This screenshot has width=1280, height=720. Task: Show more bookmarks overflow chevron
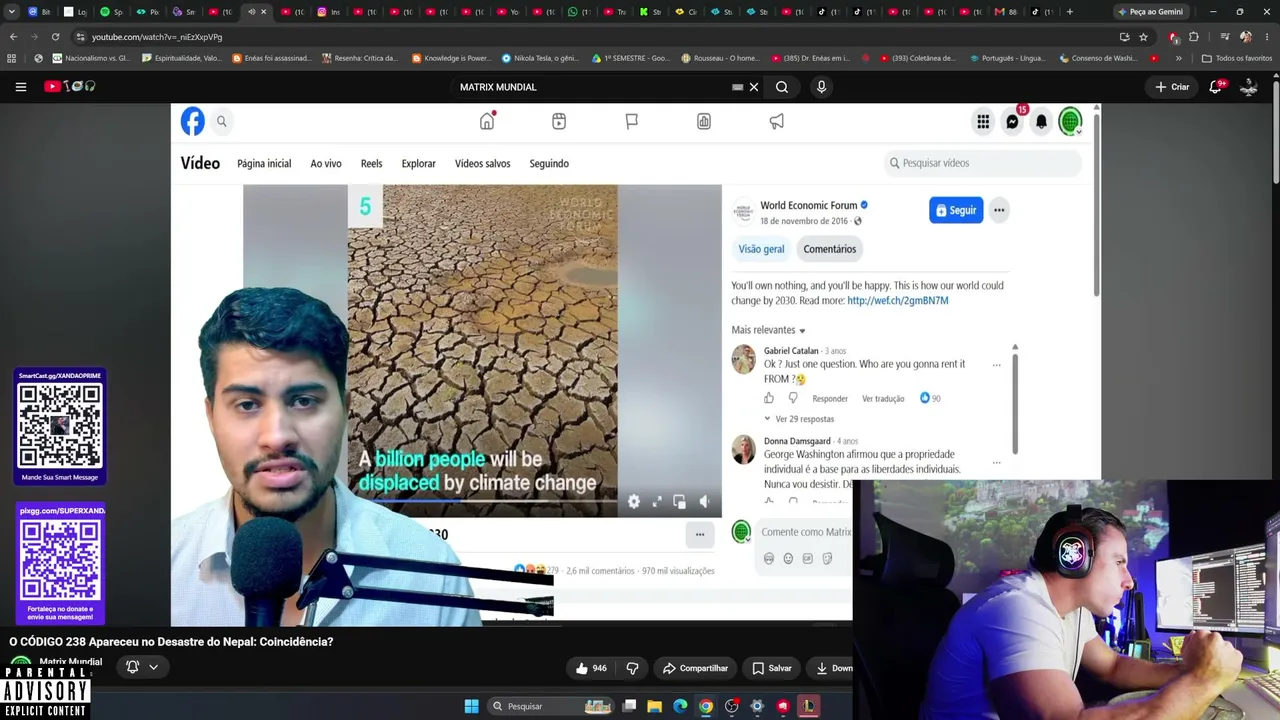(1178, 58)
